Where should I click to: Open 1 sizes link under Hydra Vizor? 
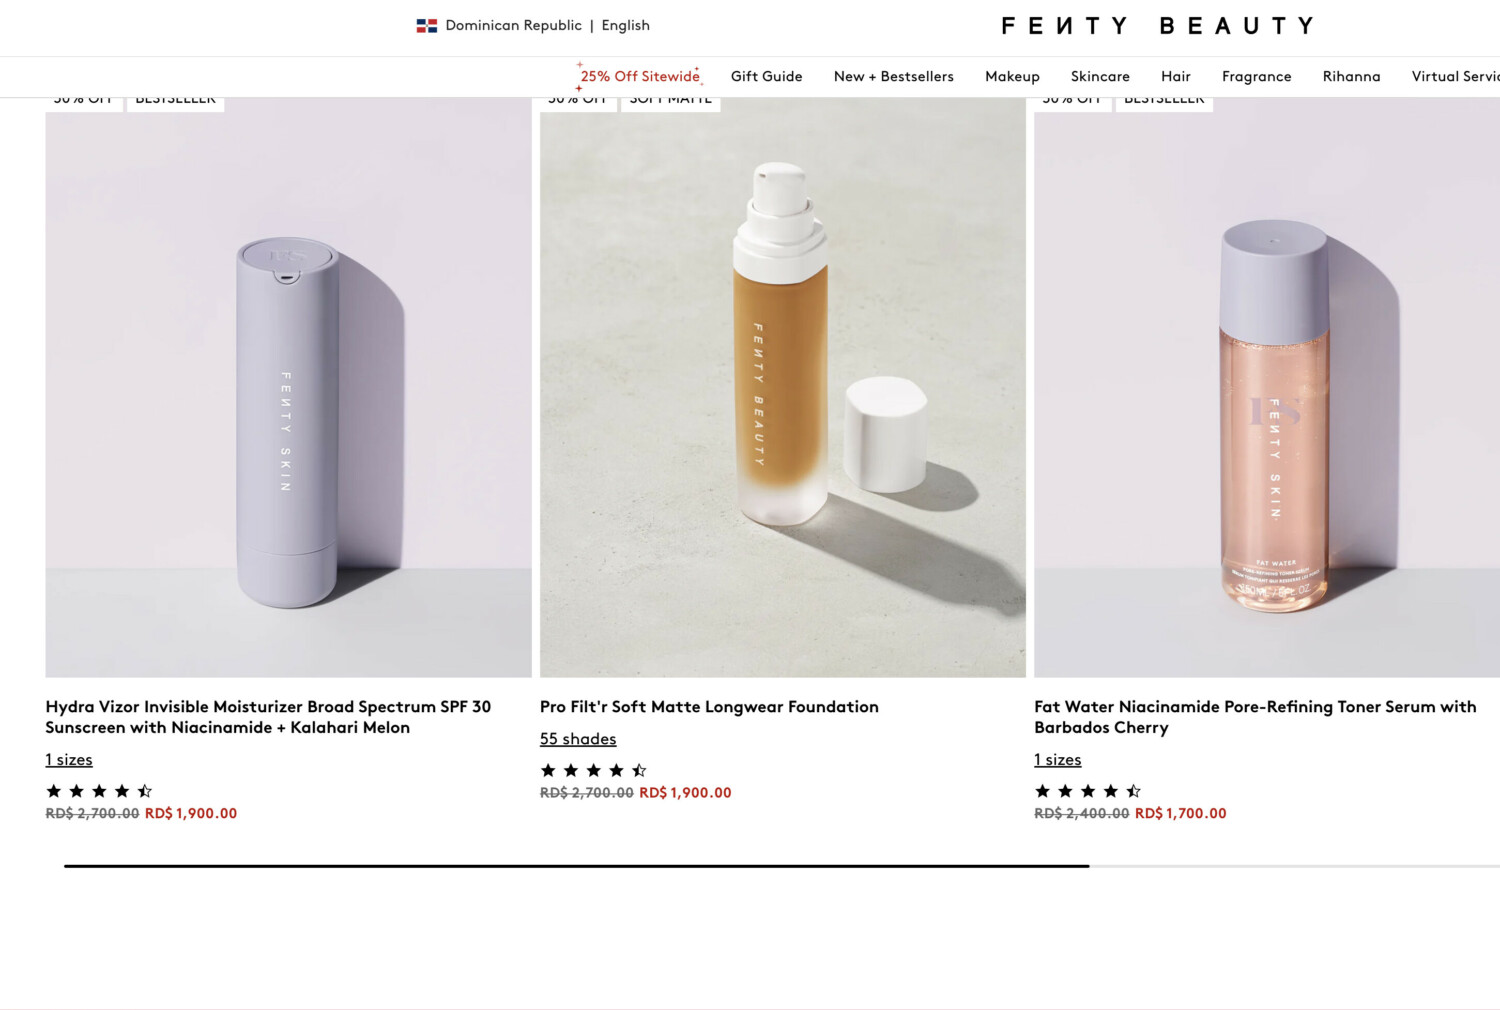(69, 760)
